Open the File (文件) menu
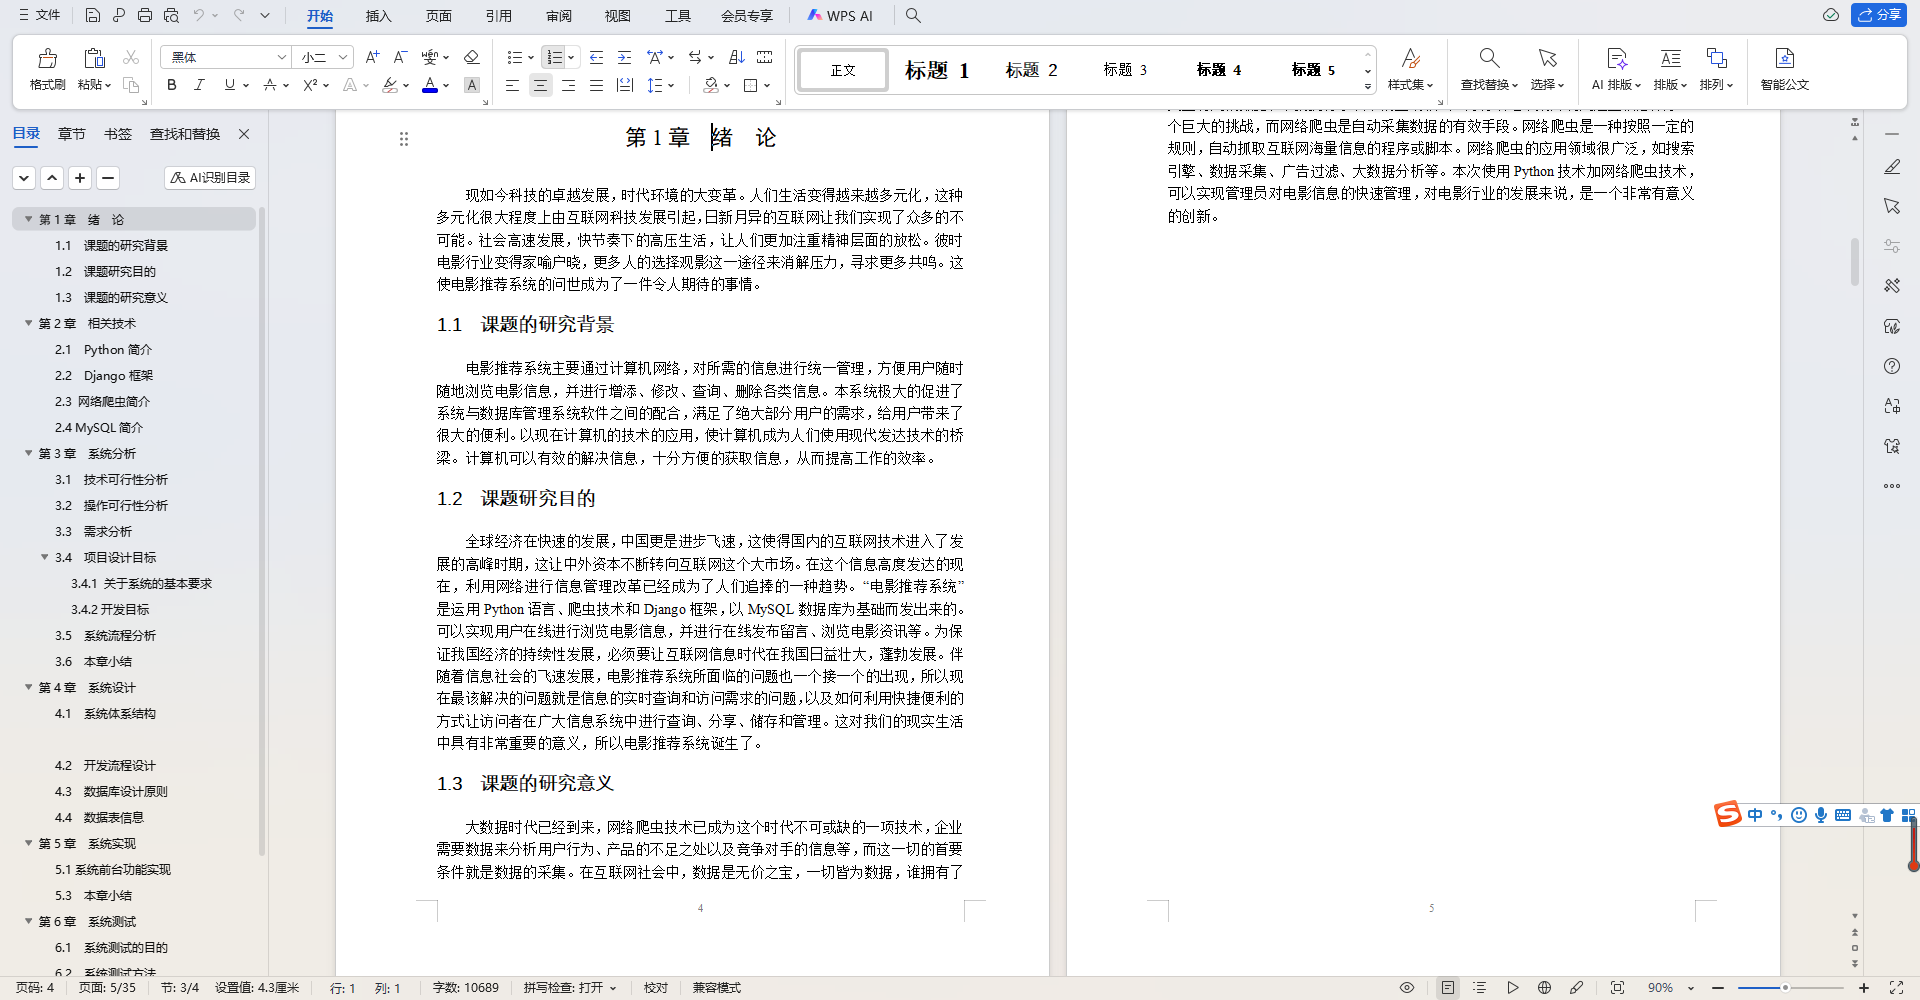The width and height of the screenshot is (1920, 1000). pos(40,16)
